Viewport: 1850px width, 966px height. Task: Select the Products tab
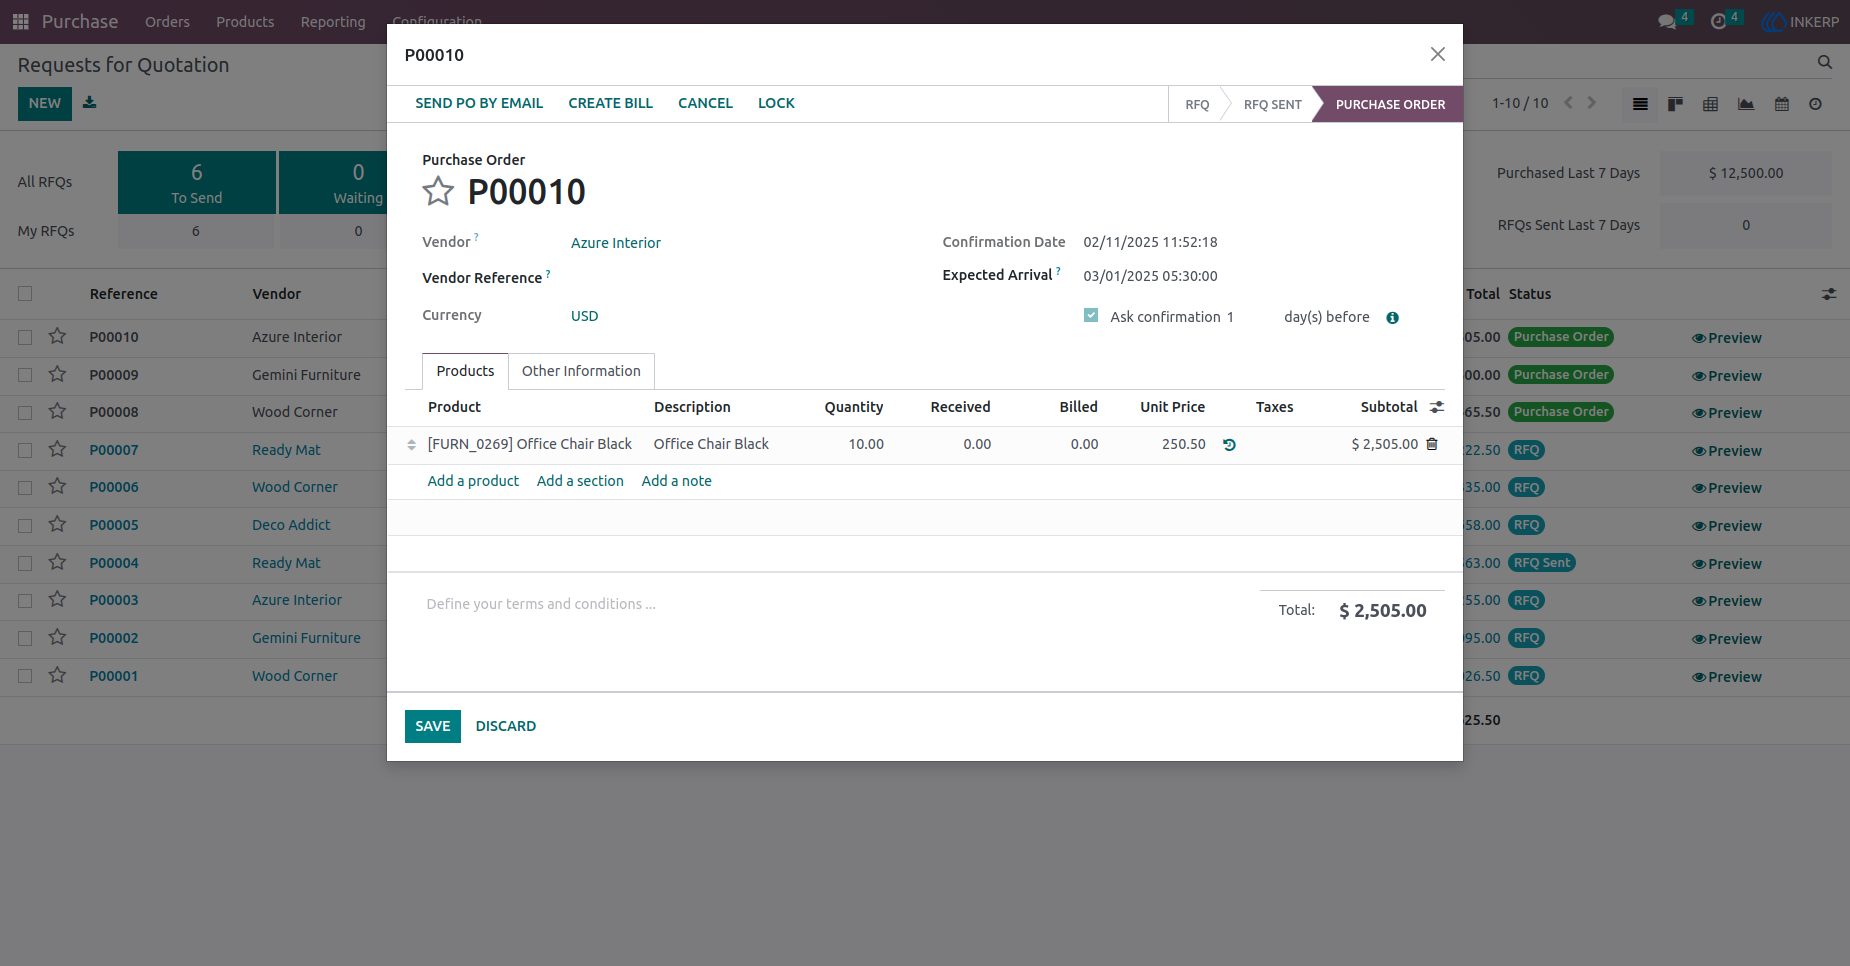point(465,371)
